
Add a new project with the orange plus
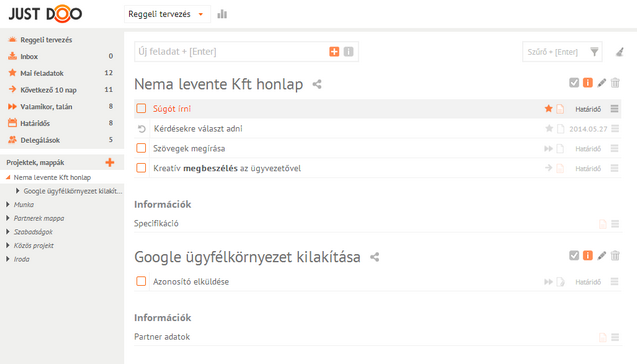pyautogui.click(x=110, y=162)
